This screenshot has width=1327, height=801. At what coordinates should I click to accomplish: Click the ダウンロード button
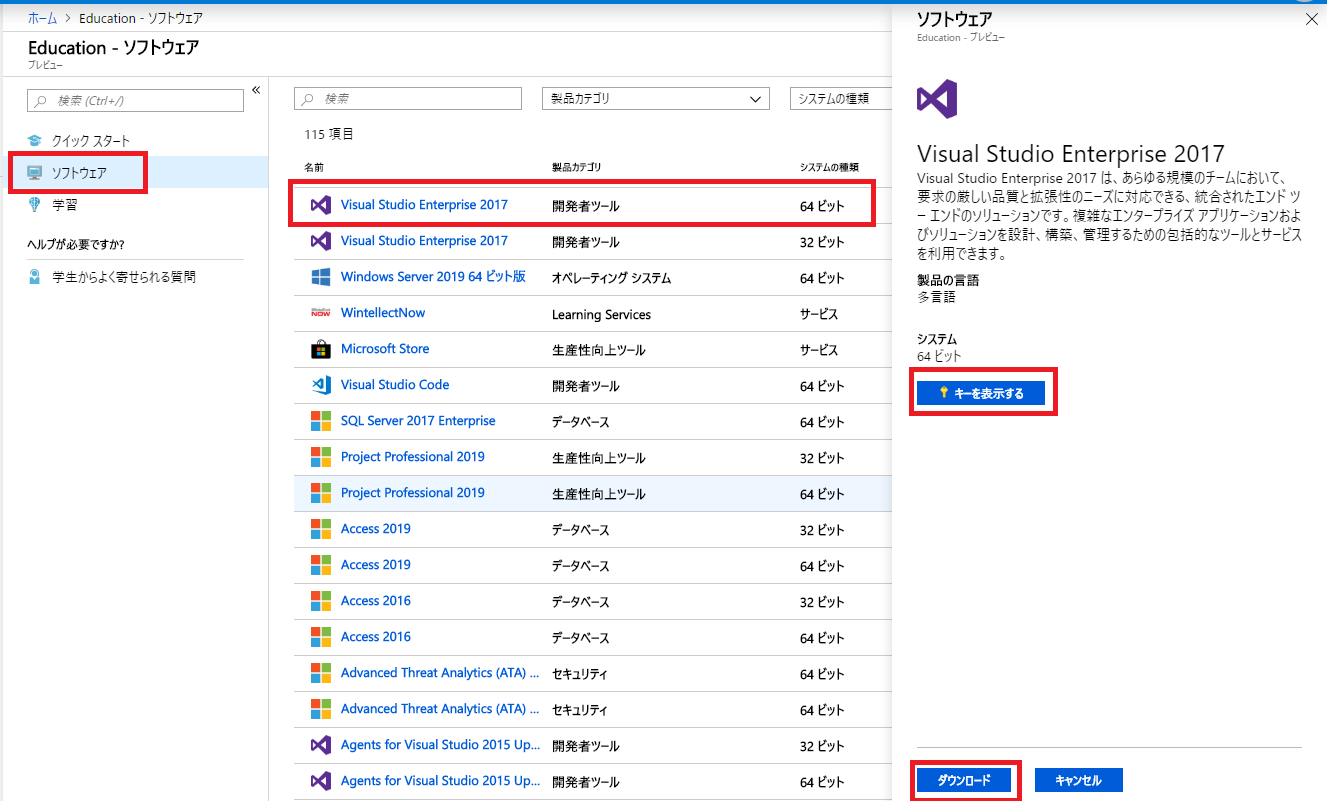tap(964, 780)
